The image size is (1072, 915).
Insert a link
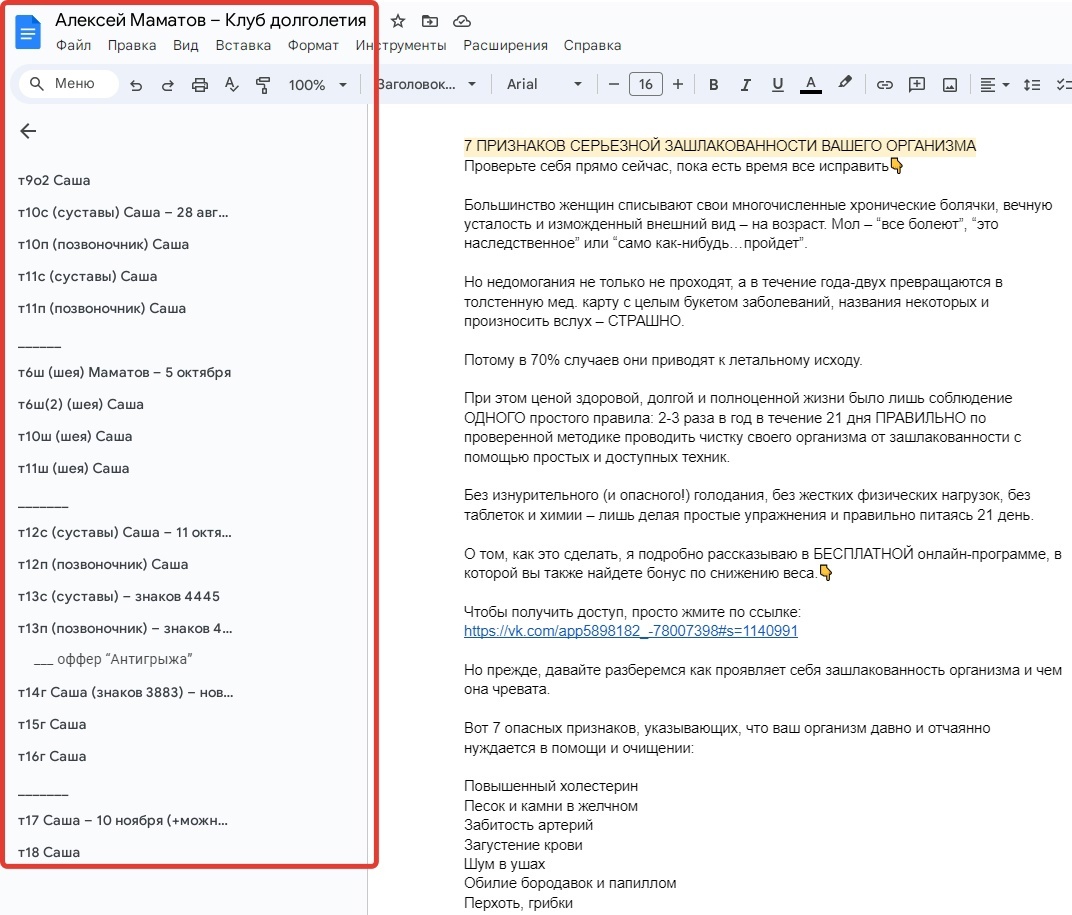885,84
